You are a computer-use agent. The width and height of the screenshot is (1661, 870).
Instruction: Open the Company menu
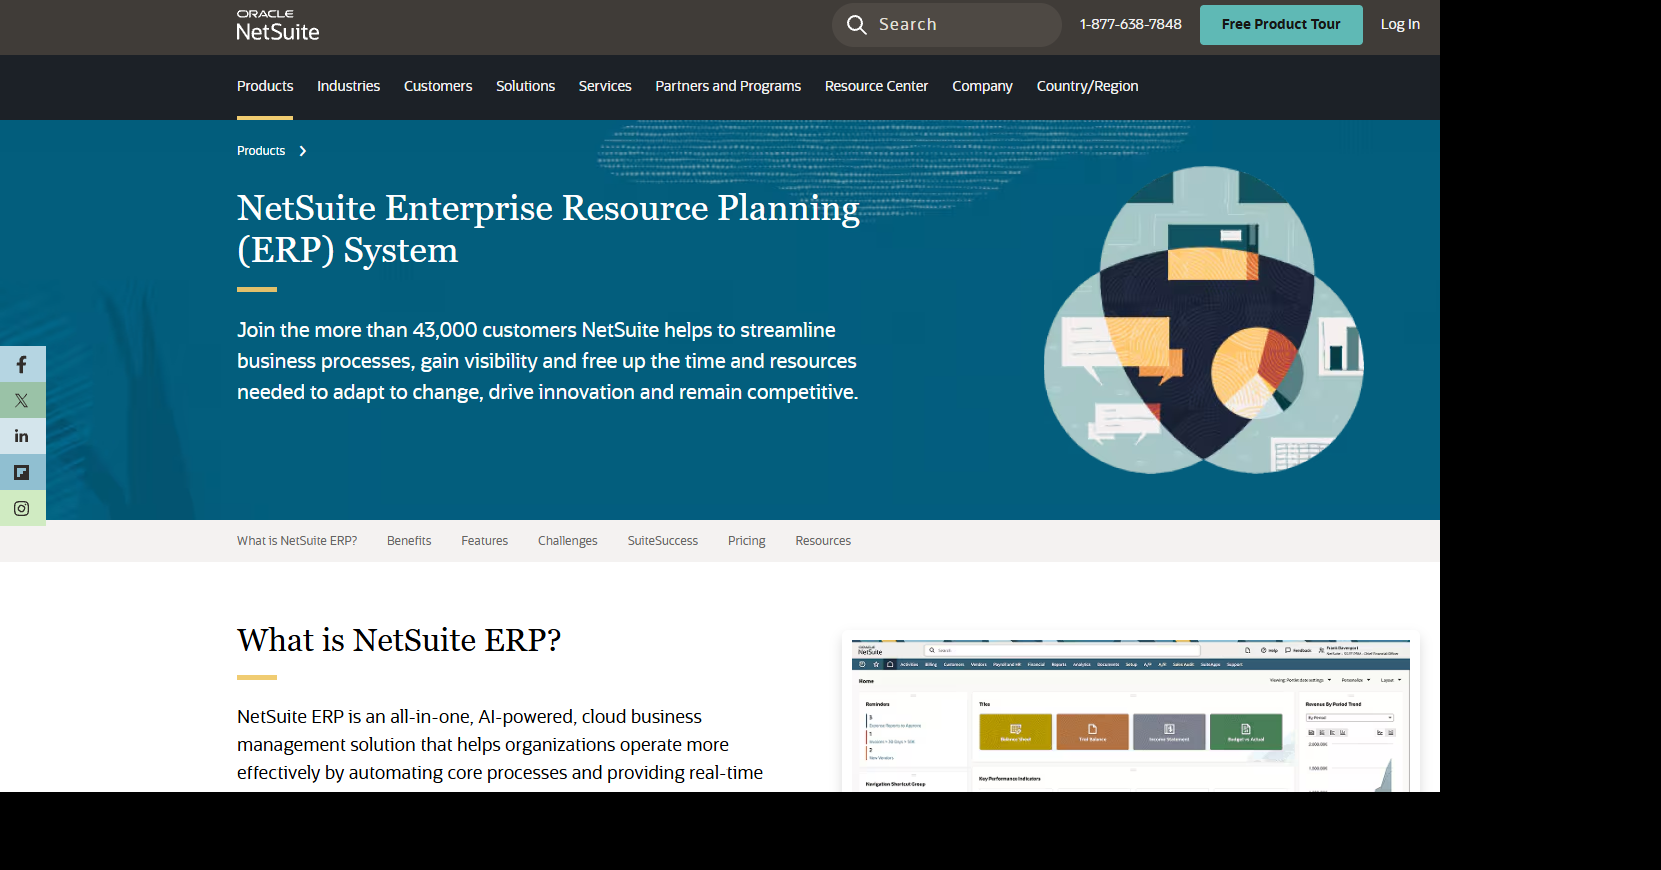(x=982, y=86)
